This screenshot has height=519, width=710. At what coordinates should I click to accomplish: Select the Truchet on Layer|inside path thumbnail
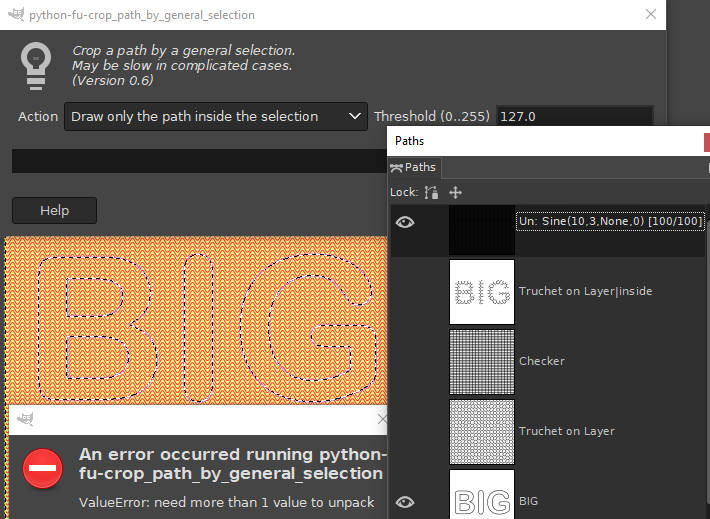[482, 291]
